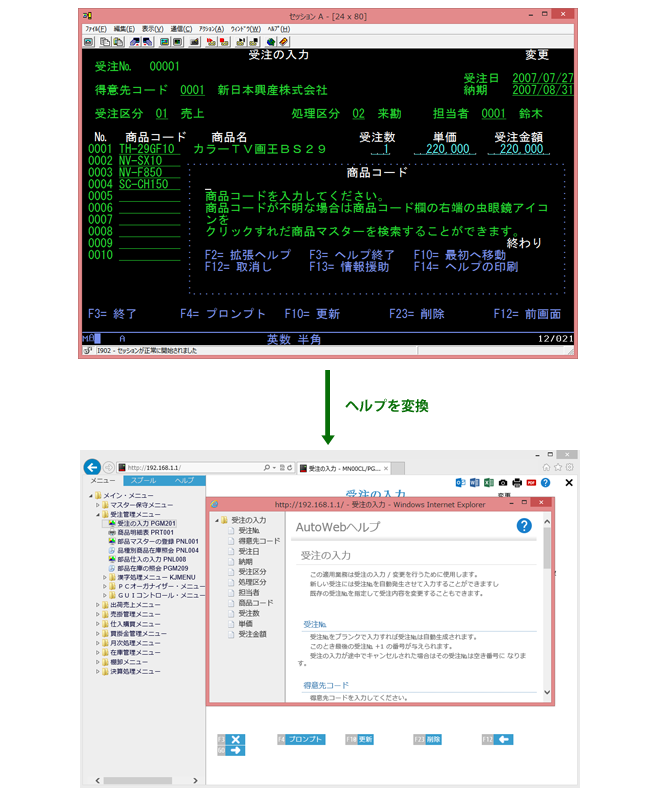The image size is (650, 800).
Task: Expand the マスター保守メニュー tree node
Action: coord(97,505)
